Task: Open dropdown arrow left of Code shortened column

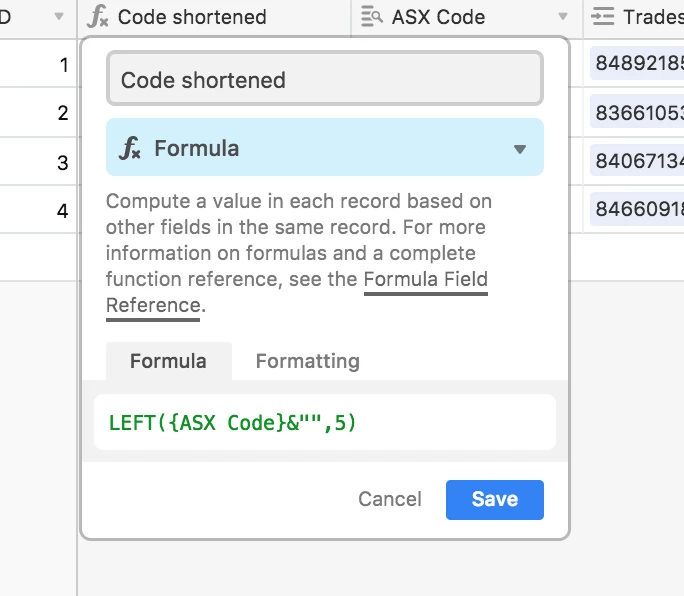Action: (59, 17)
